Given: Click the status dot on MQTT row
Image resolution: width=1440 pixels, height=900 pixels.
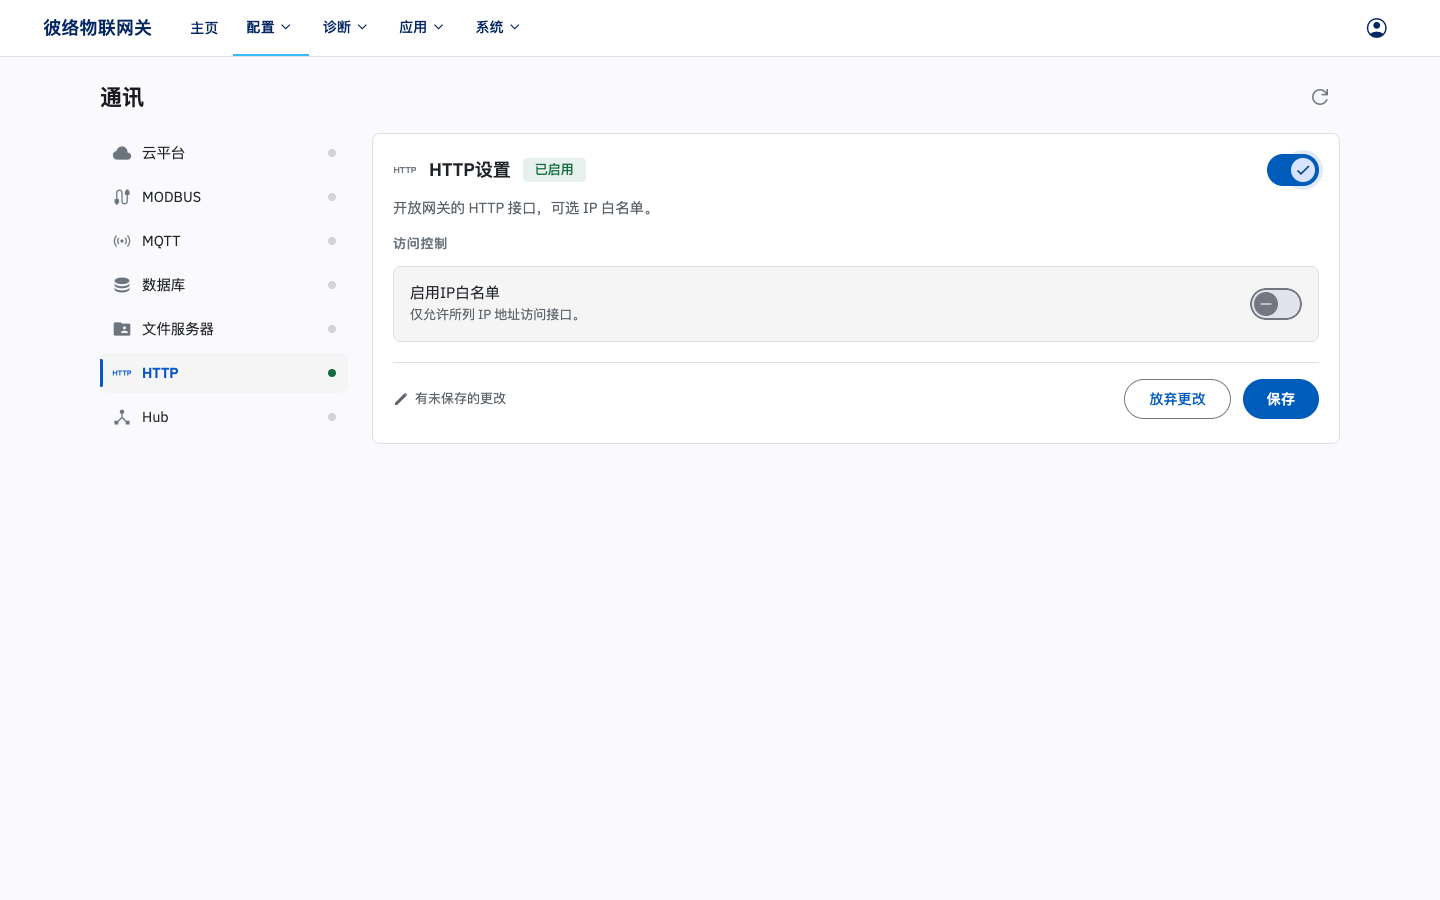Looking at the screenshot, I should 332,241.
